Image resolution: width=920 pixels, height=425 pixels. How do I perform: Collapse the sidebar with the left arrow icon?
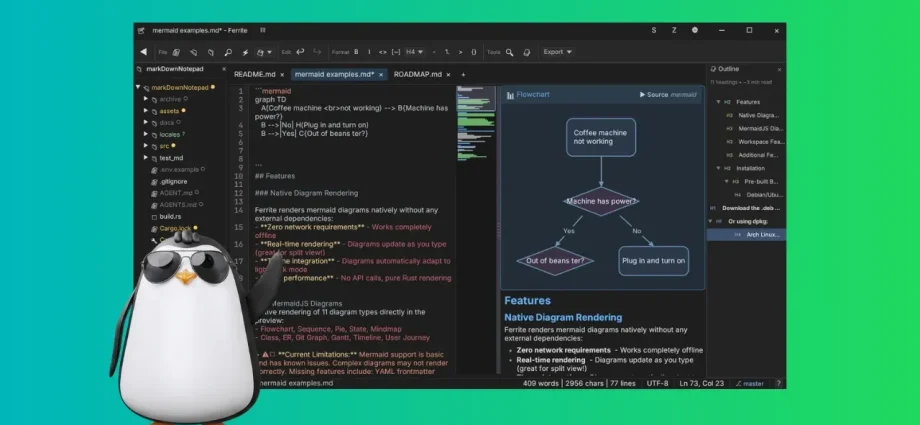pyautogui.click(x=143, y=52)
